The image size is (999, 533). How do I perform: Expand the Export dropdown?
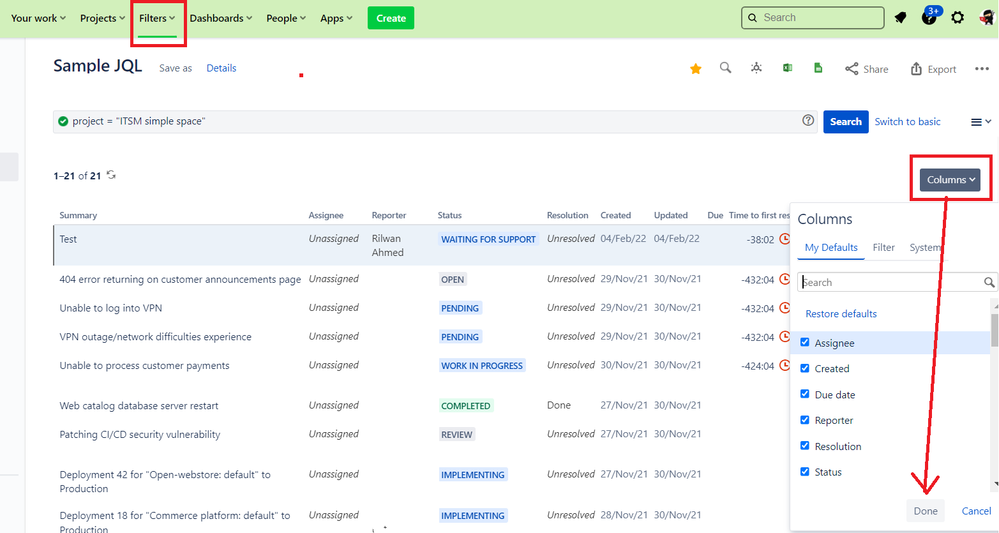933,69
